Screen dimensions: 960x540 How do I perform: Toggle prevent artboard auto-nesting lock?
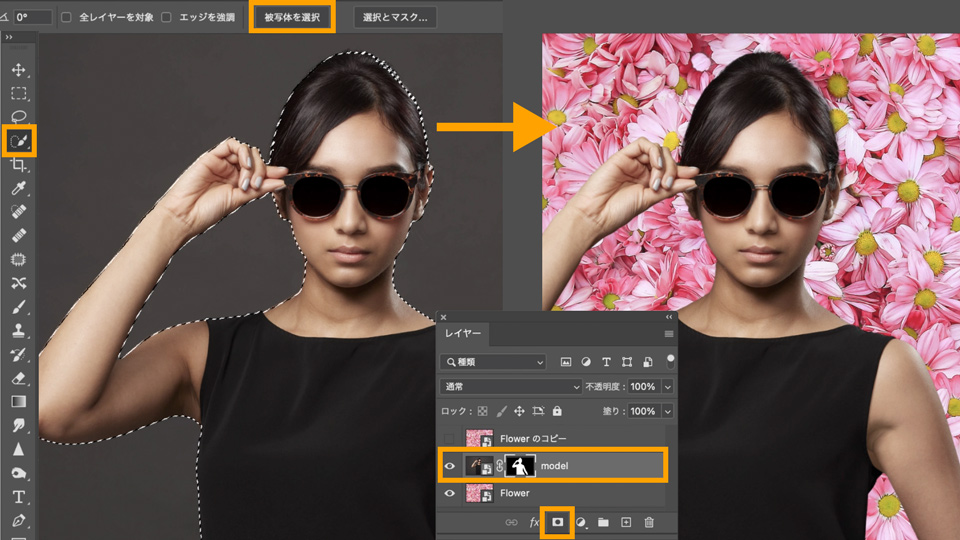(538, 411)
